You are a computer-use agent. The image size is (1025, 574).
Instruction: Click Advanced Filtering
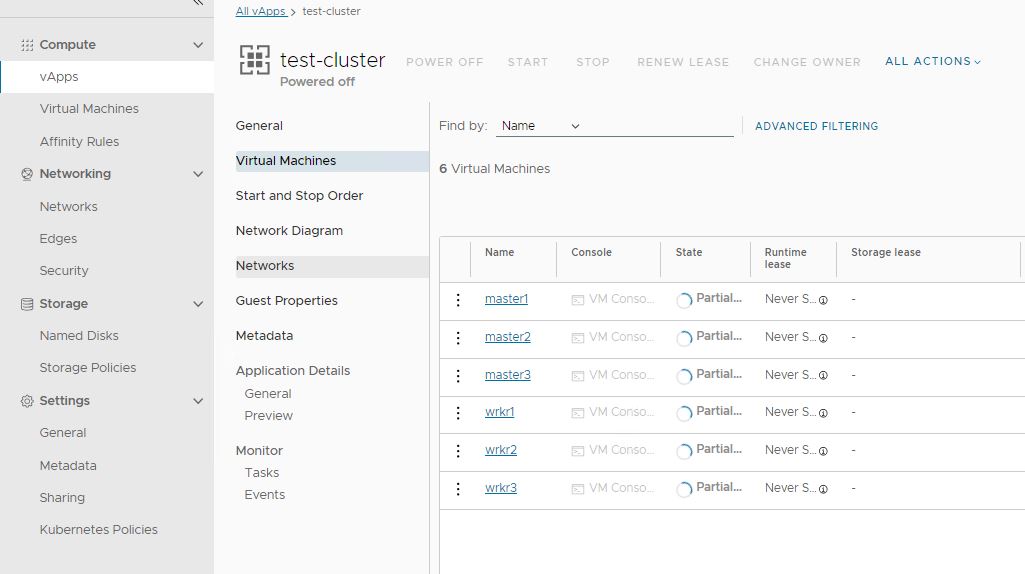[816, 126]
